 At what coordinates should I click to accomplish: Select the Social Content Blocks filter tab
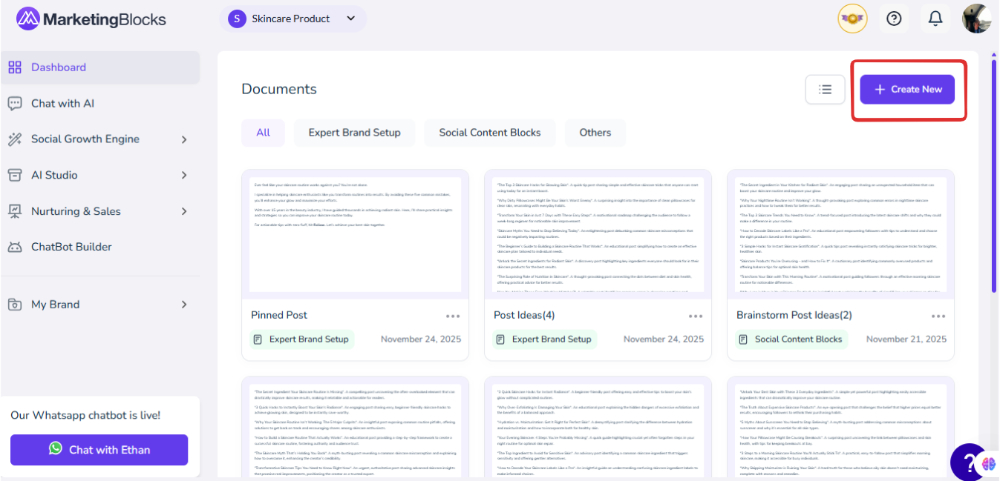[x=489, y=132]
